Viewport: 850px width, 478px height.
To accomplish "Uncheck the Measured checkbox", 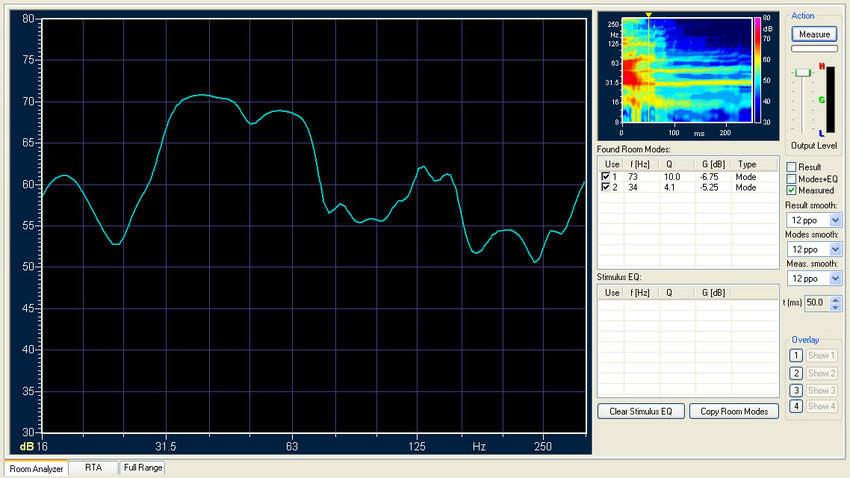I will 791,190.
